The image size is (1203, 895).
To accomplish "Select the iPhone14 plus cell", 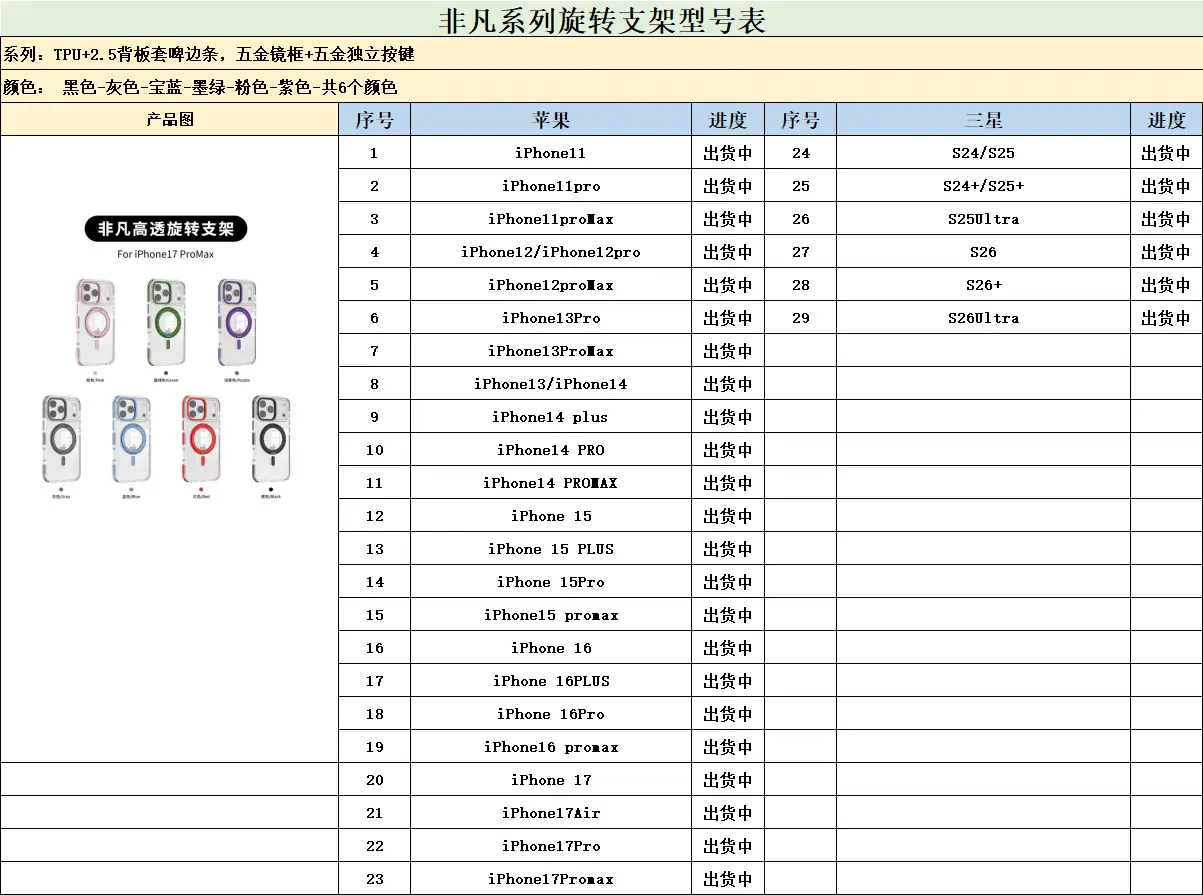I will point(551,417).
